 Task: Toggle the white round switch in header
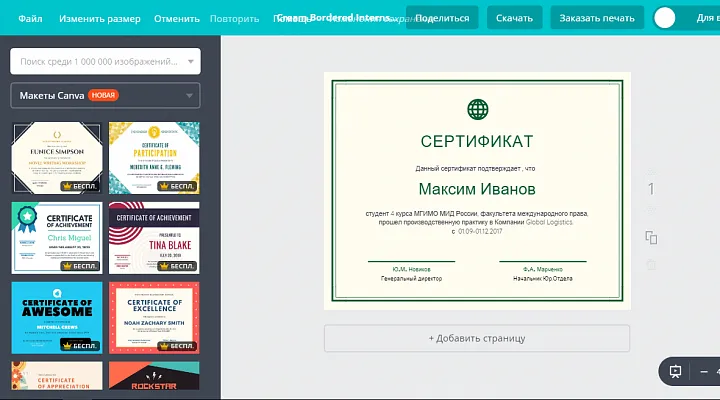(x=665, y=18)
